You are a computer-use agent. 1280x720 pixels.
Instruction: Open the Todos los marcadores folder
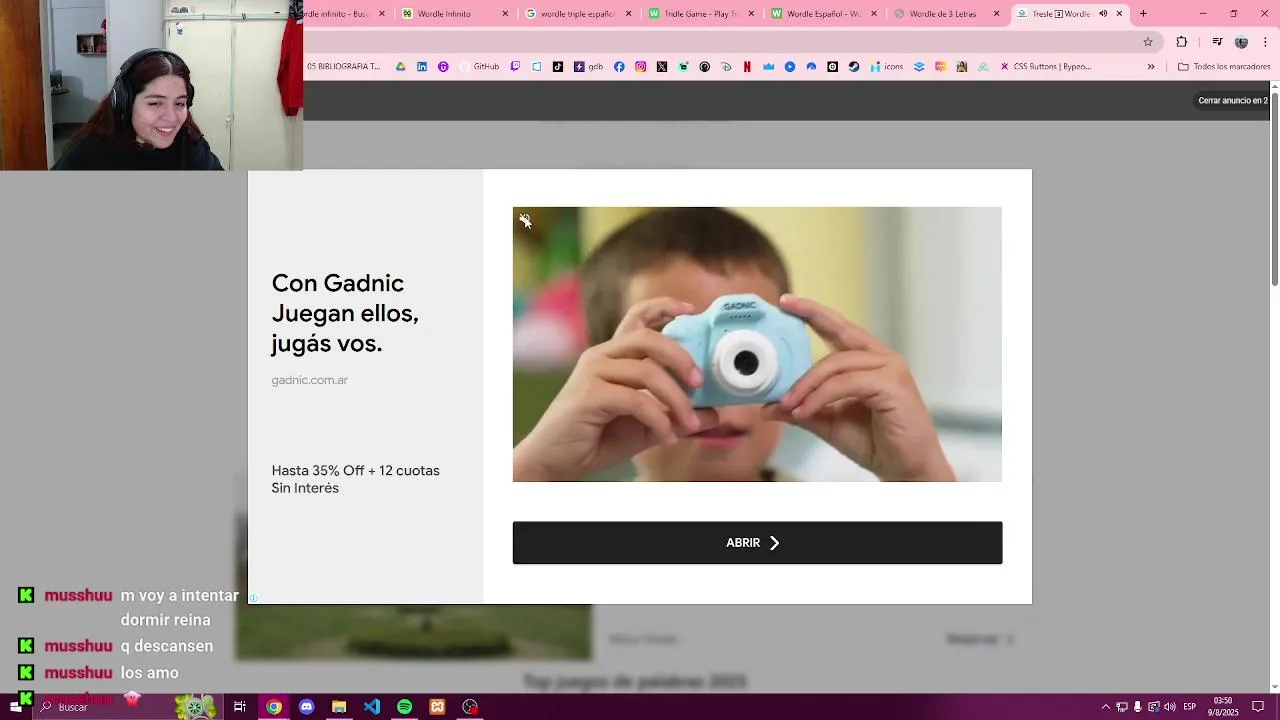click(x=1224, y=67)
